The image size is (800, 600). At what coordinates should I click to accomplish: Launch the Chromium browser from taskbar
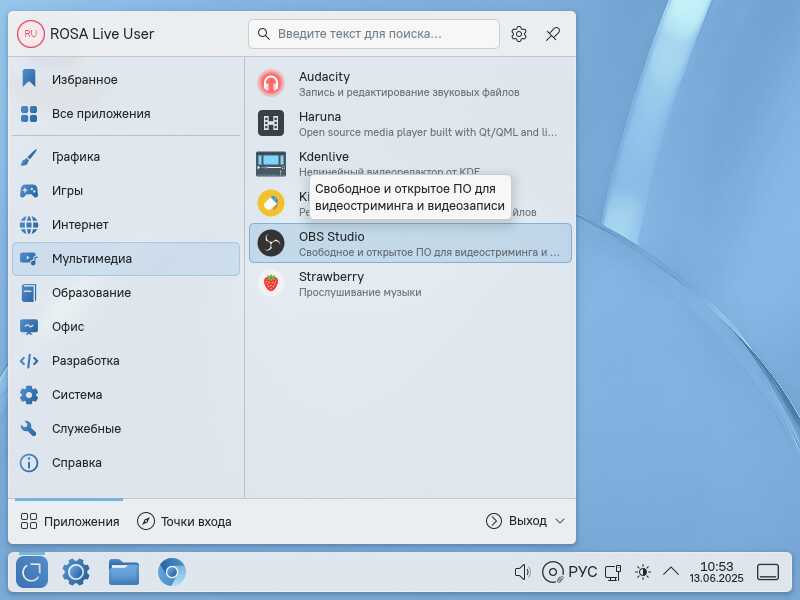click(x=171, y=572)
